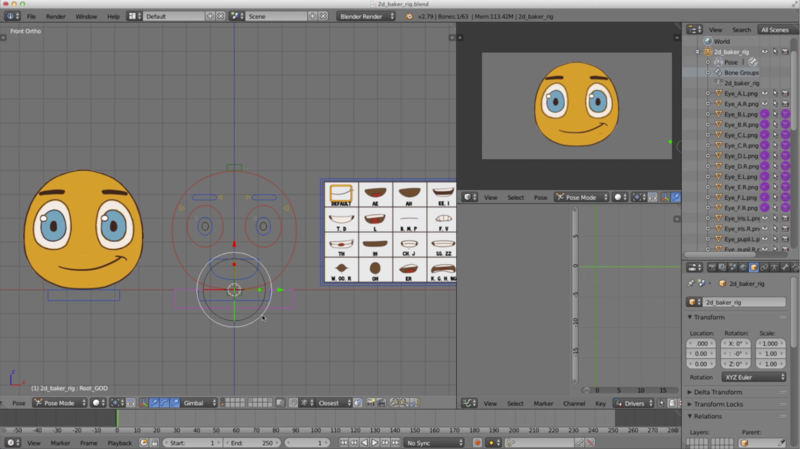Click the End frame value field
The height and width of the screenshot is (449, 800).
point(252,442)
